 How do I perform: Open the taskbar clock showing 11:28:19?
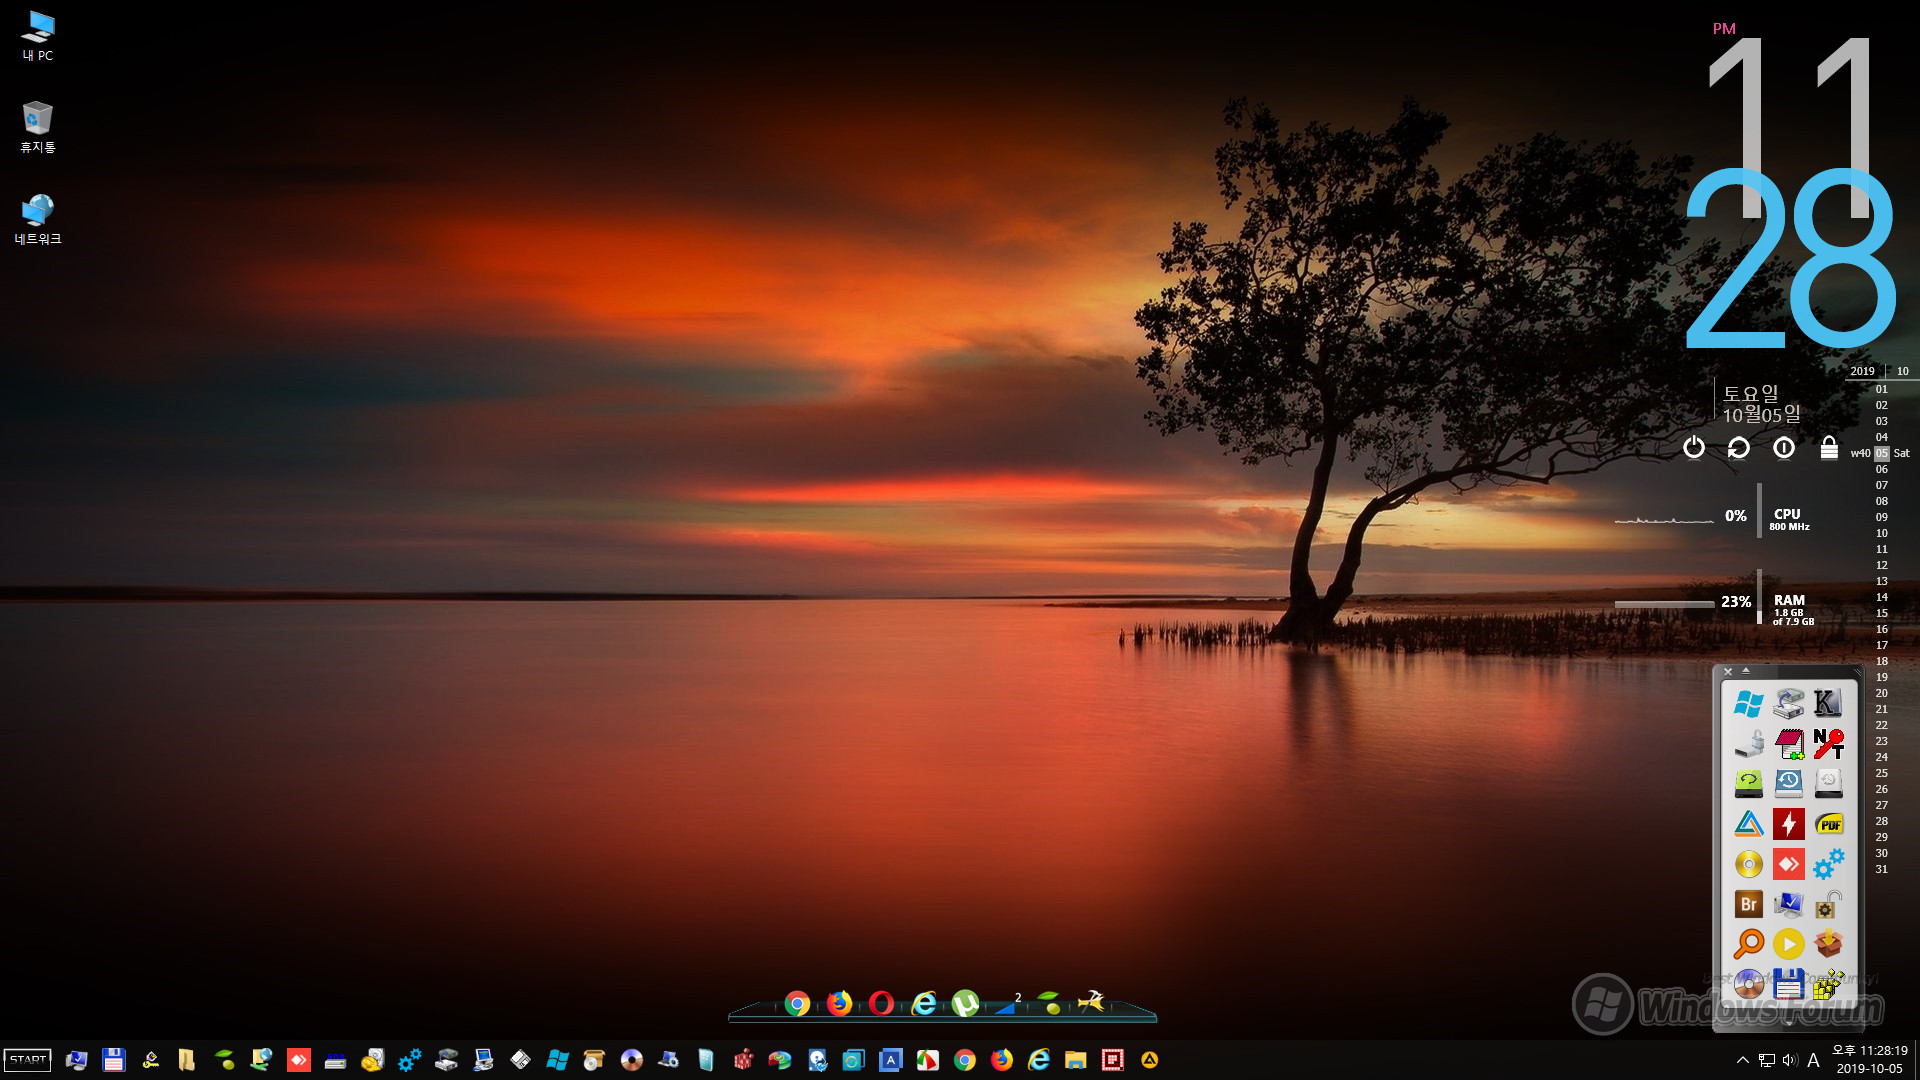(x=1869, y=1060)
